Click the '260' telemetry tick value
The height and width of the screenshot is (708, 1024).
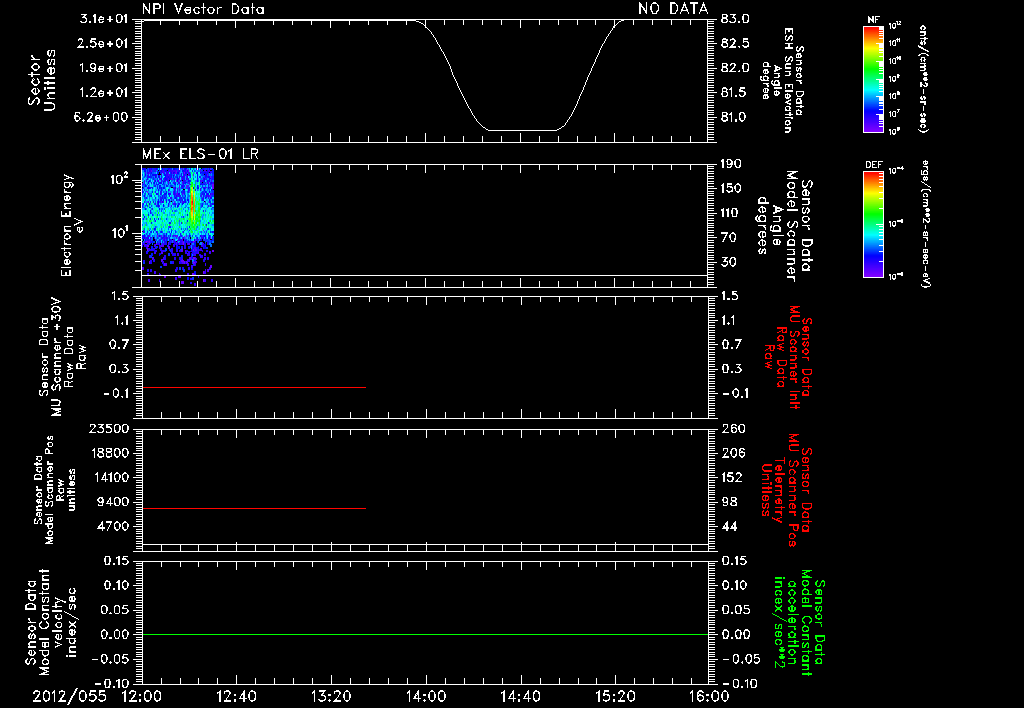point(732,429)
